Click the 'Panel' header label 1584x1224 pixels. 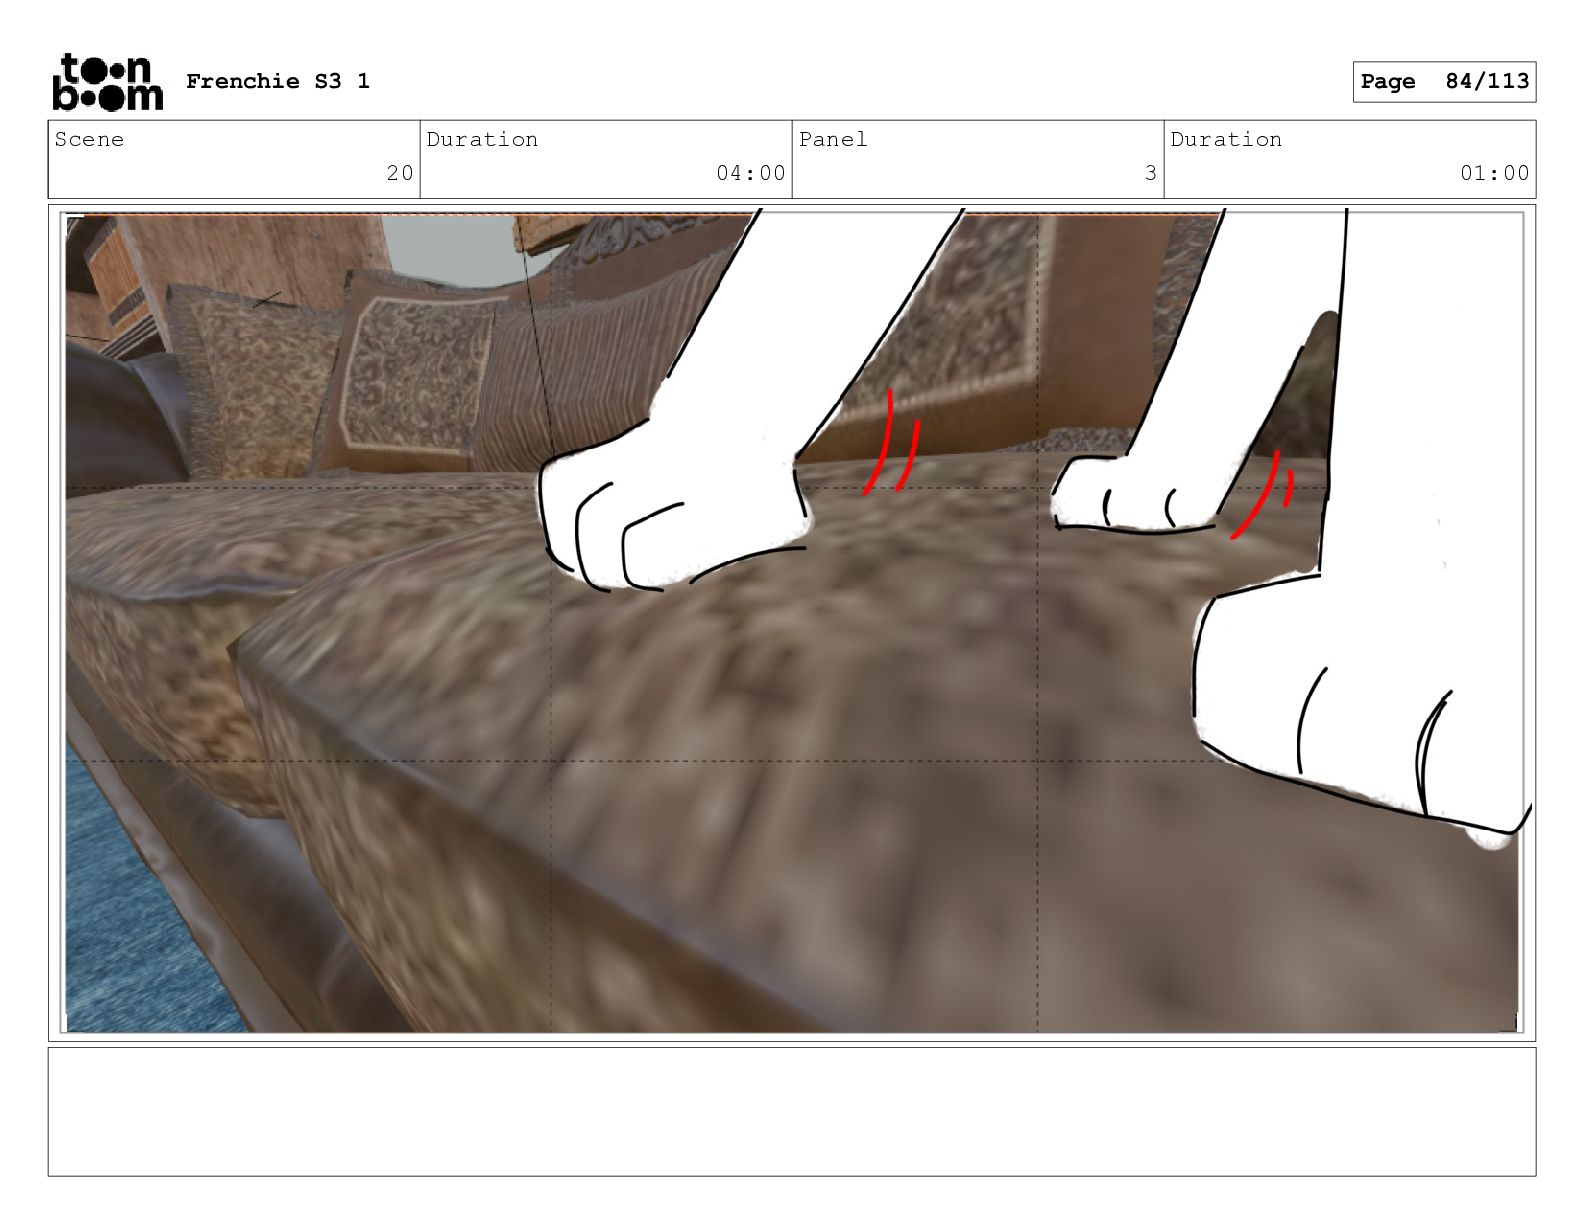[x=833, y=139]
